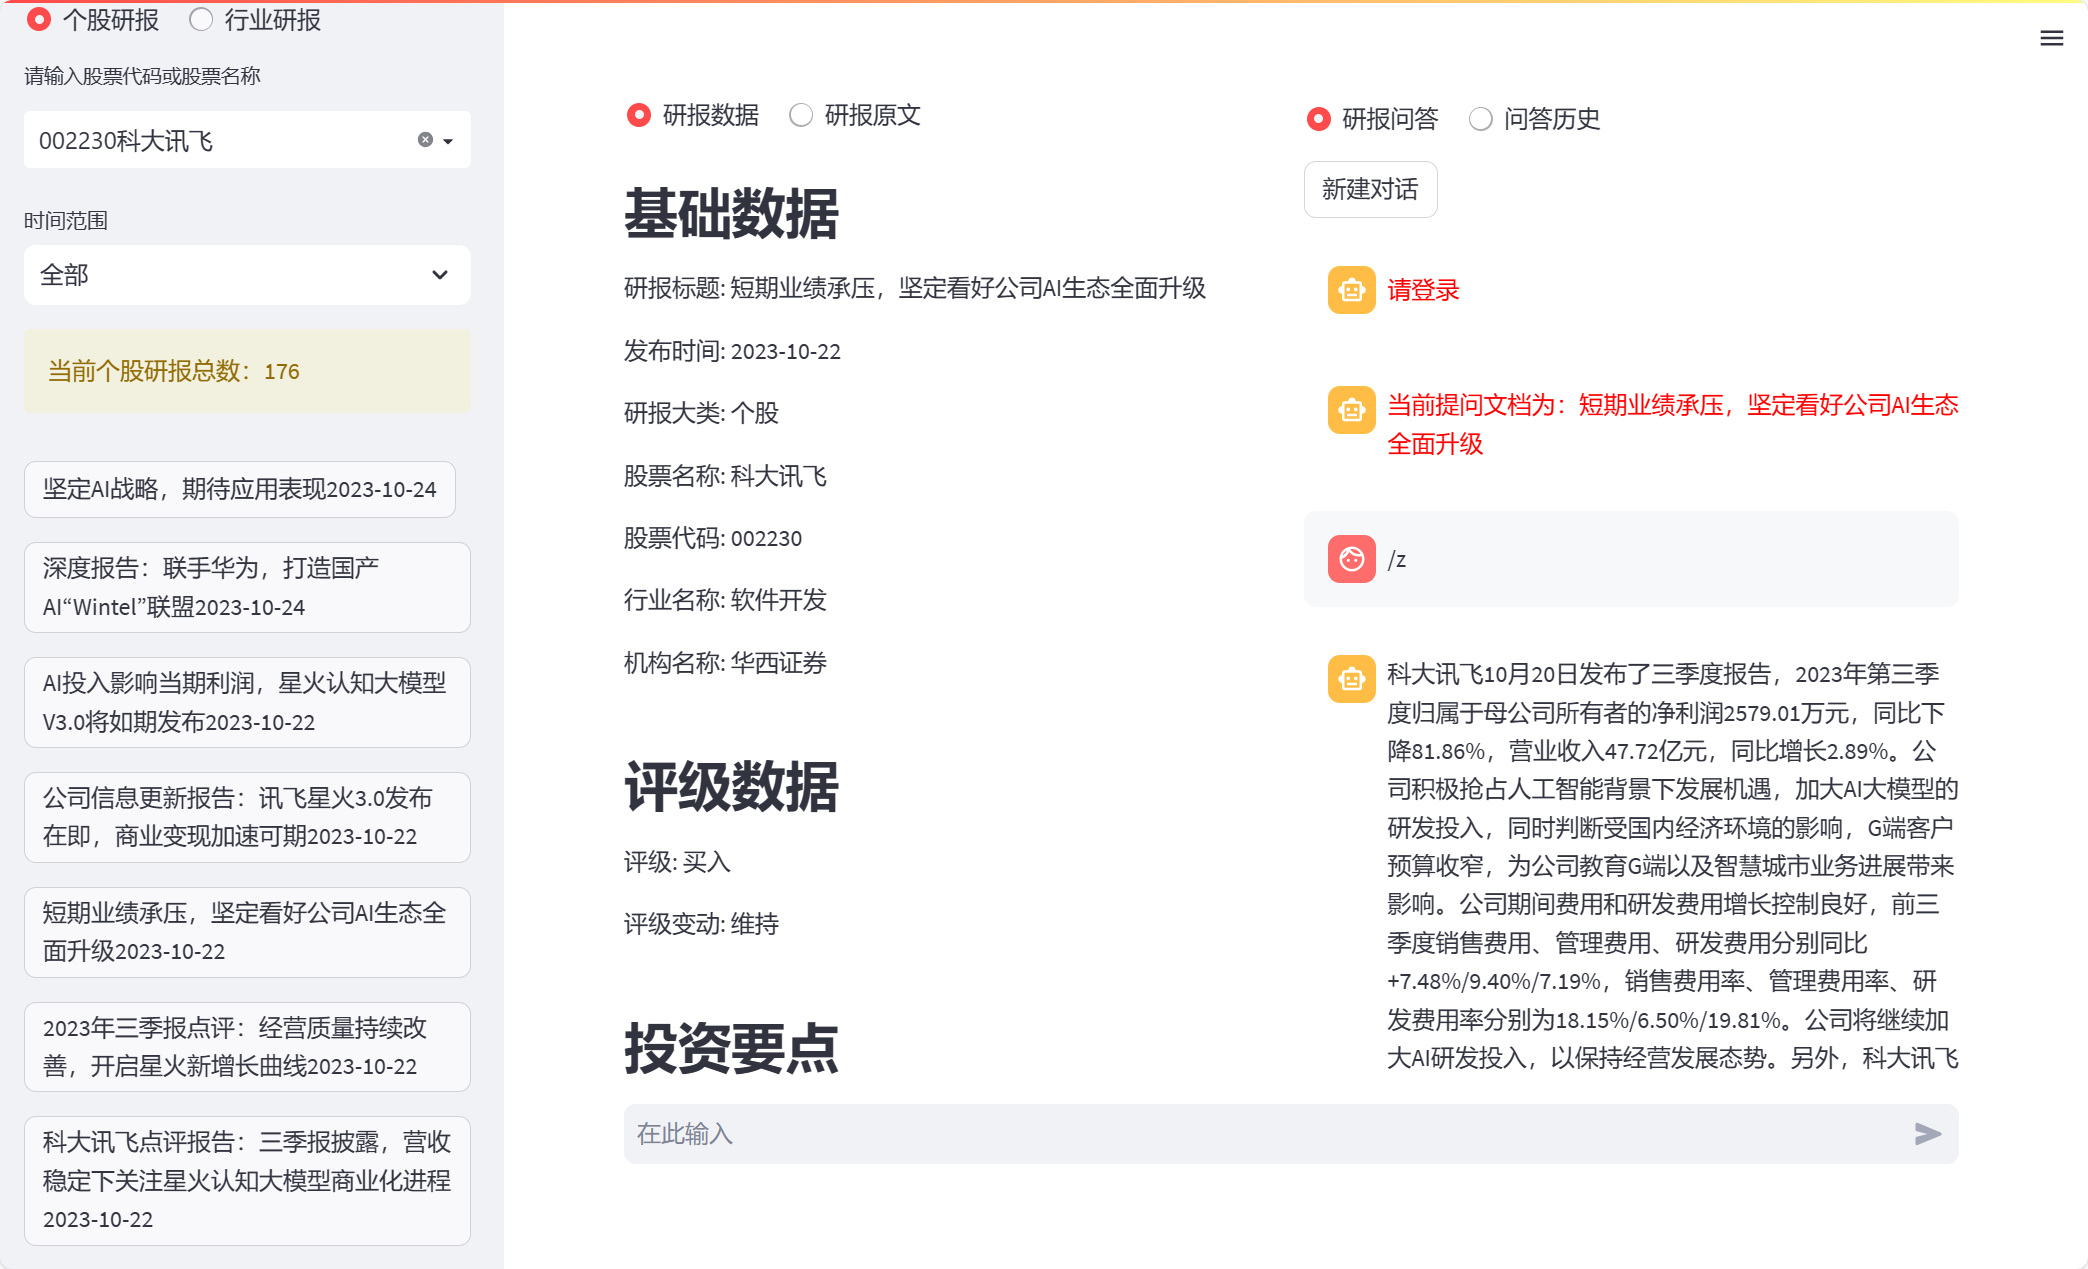Click the 新建对话 button

pyautogui.click(x=1370, y=189)
